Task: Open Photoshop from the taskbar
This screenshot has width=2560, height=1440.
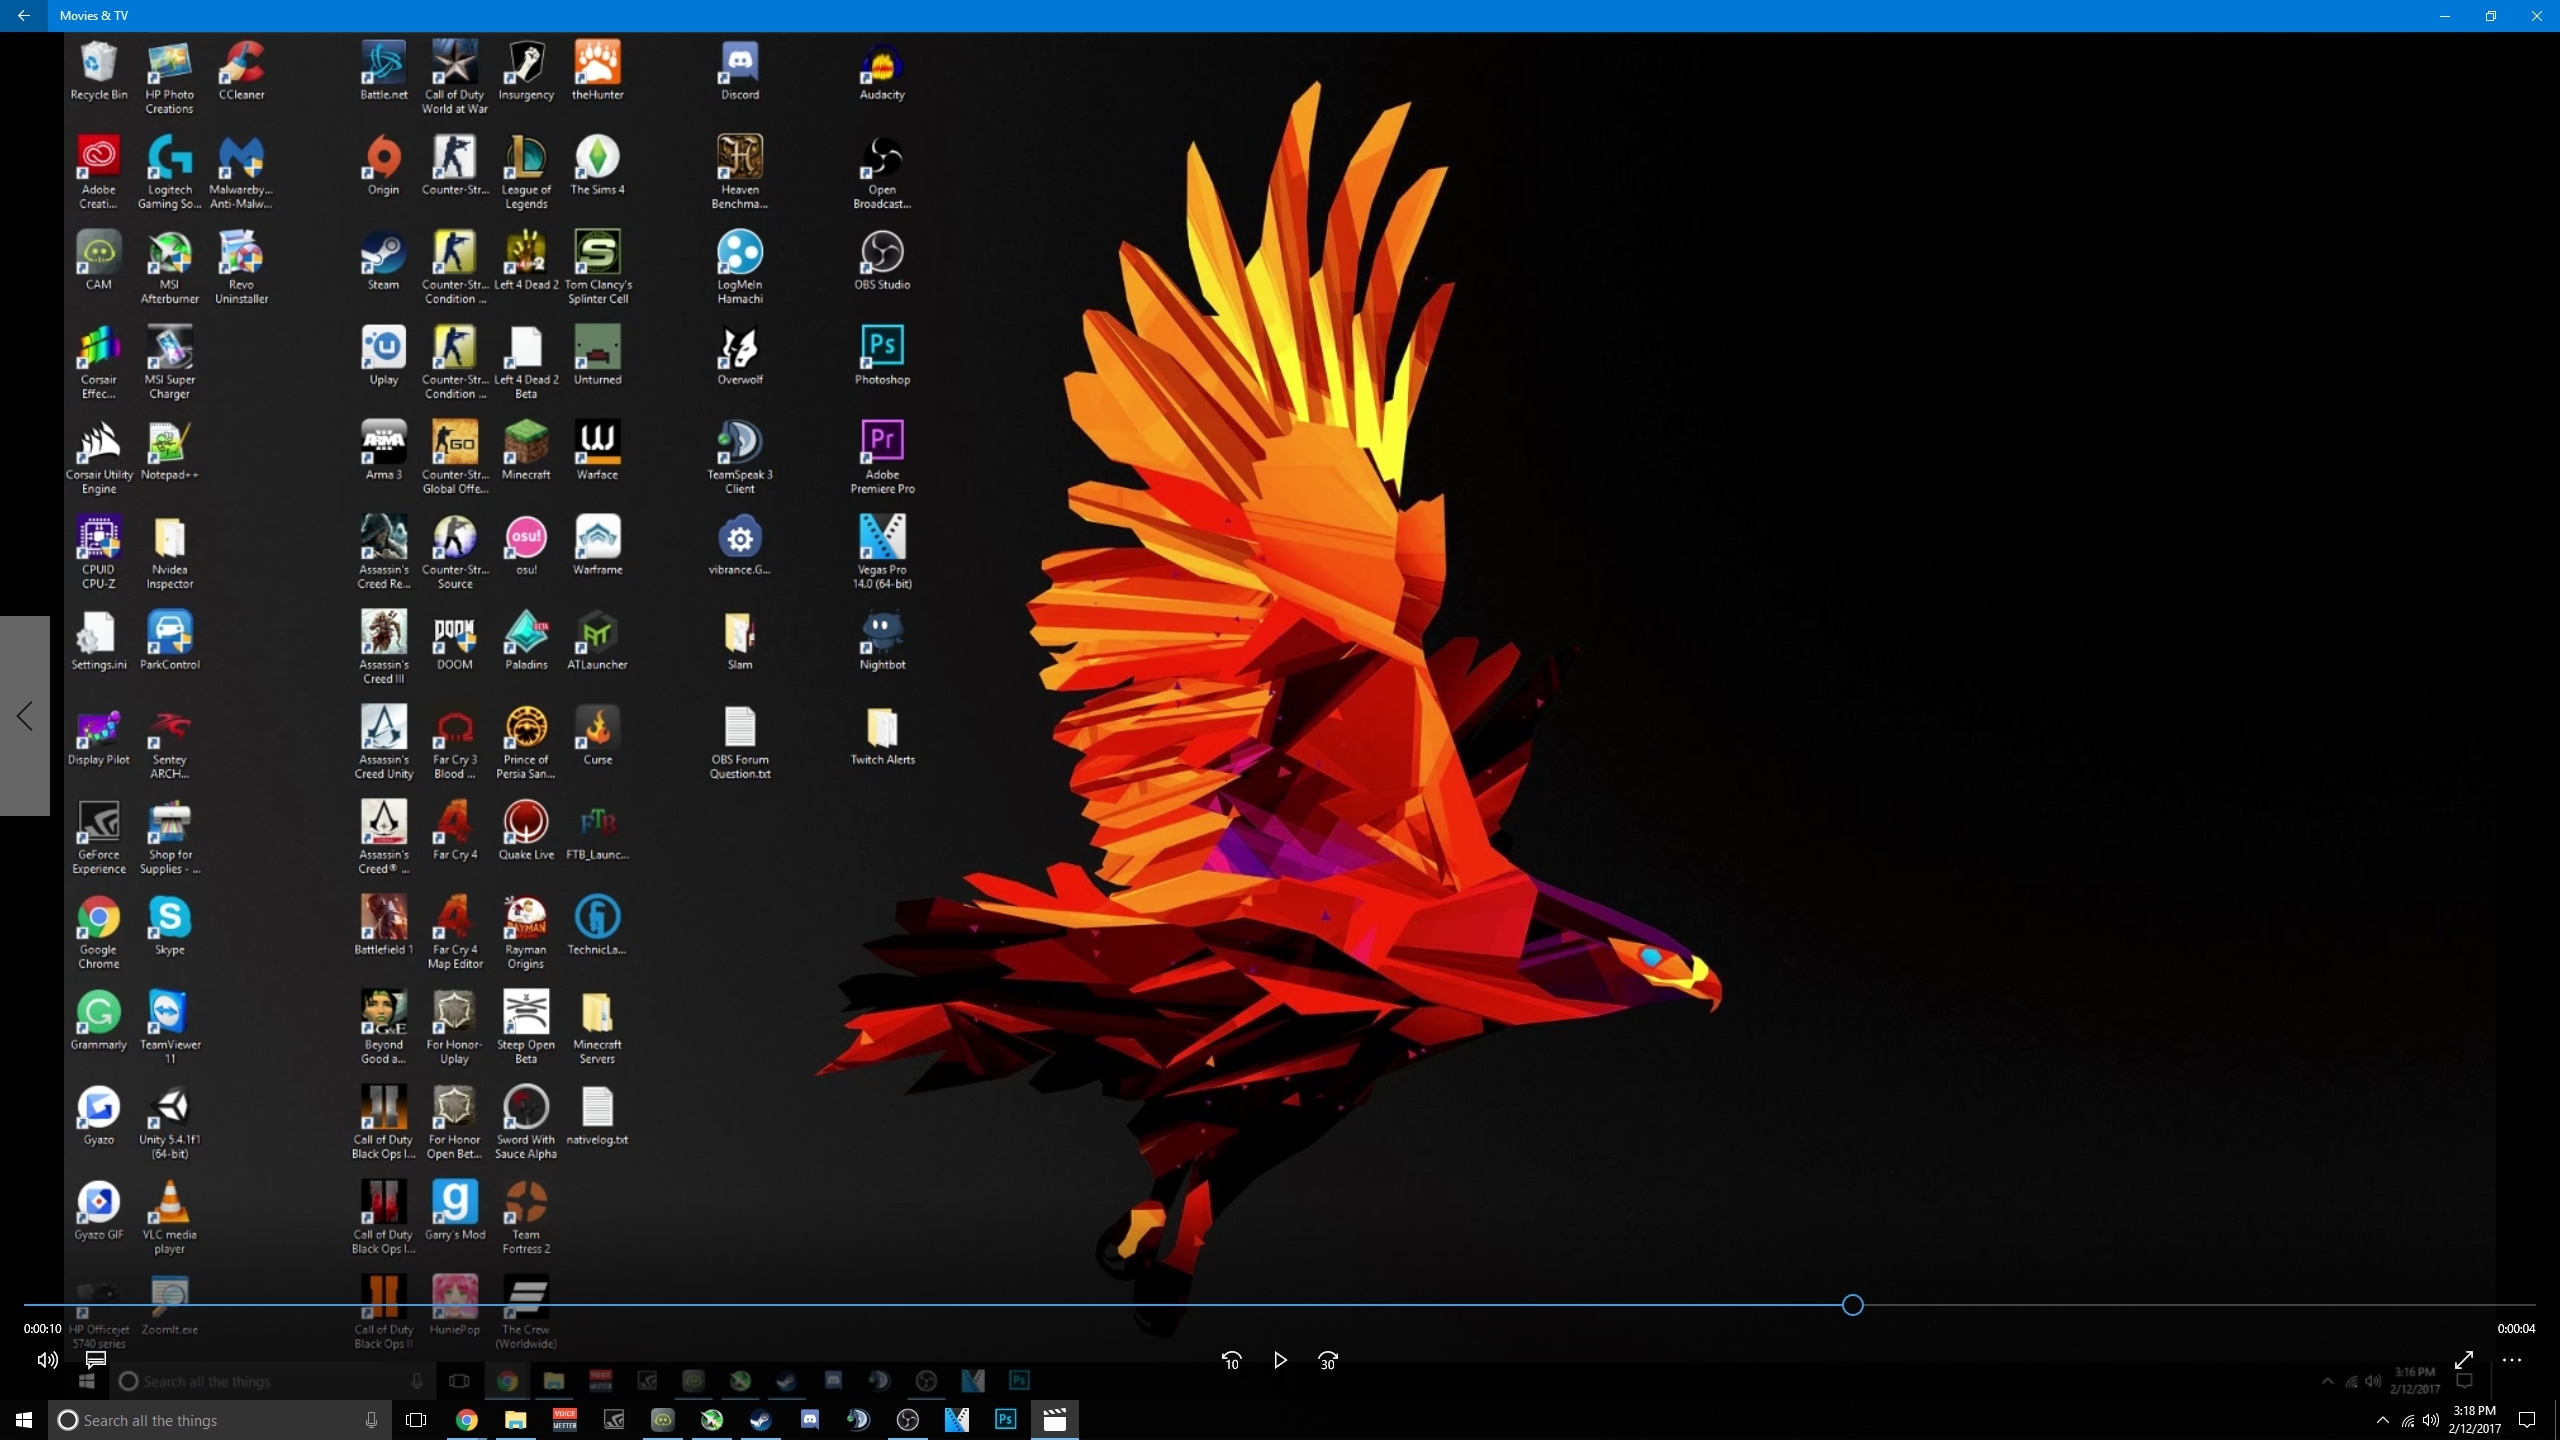Action: click(x=1005, y=1420)
